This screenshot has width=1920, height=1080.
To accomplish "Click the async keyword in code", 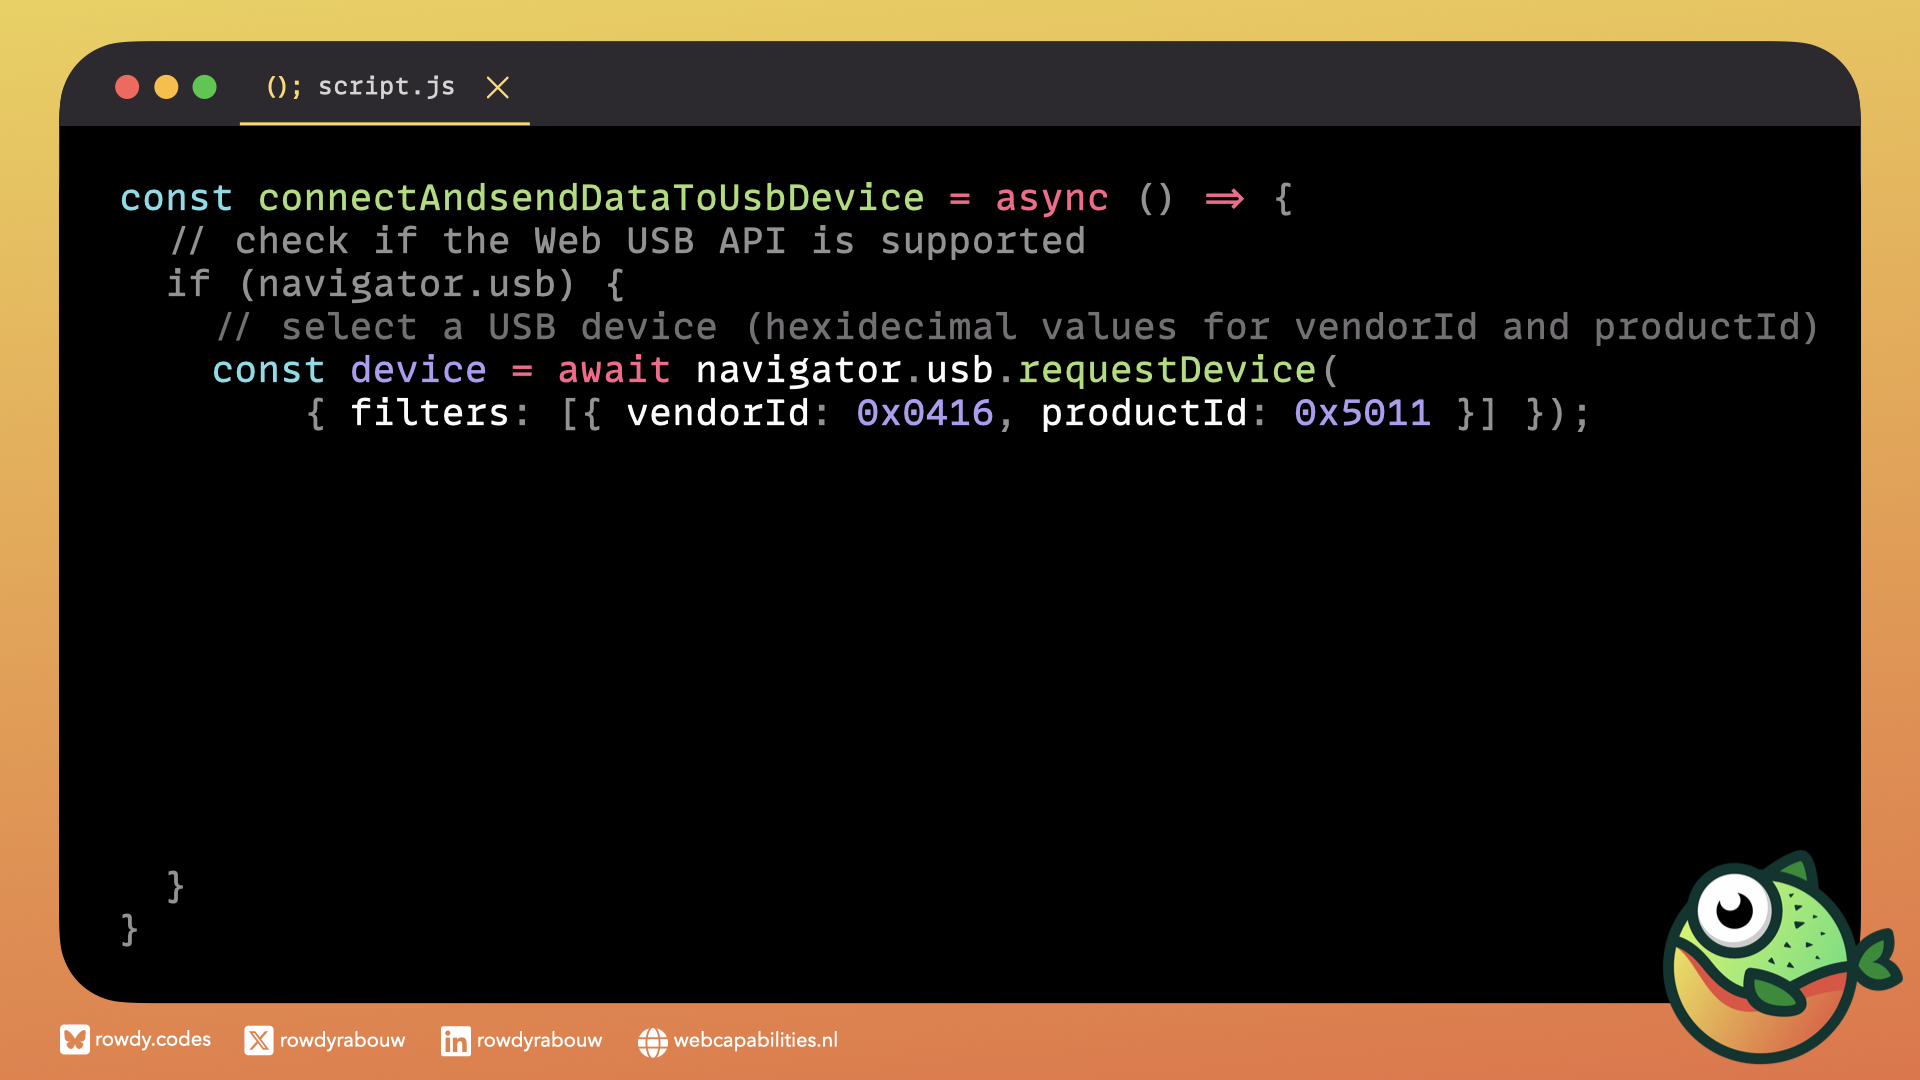I will pyautogui.click(x=1051, y=198).
